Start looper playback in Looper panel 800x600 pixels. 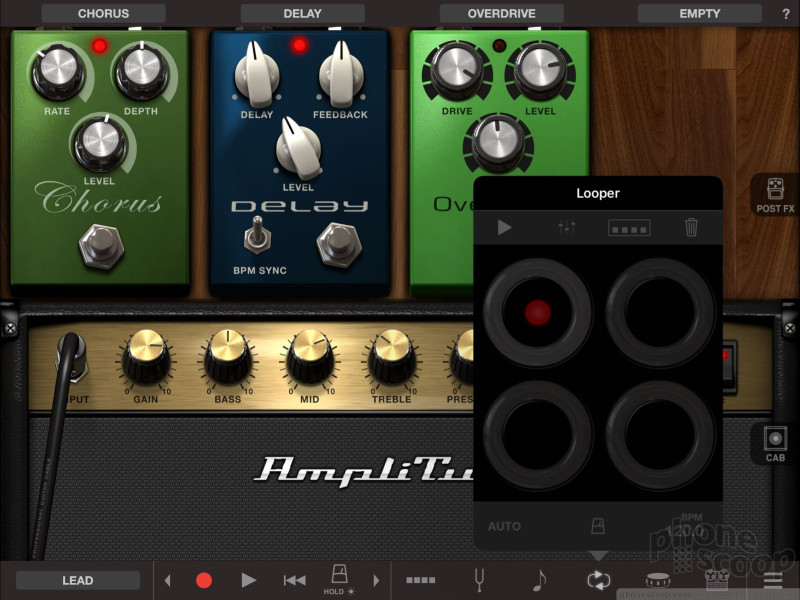point(504,227)
